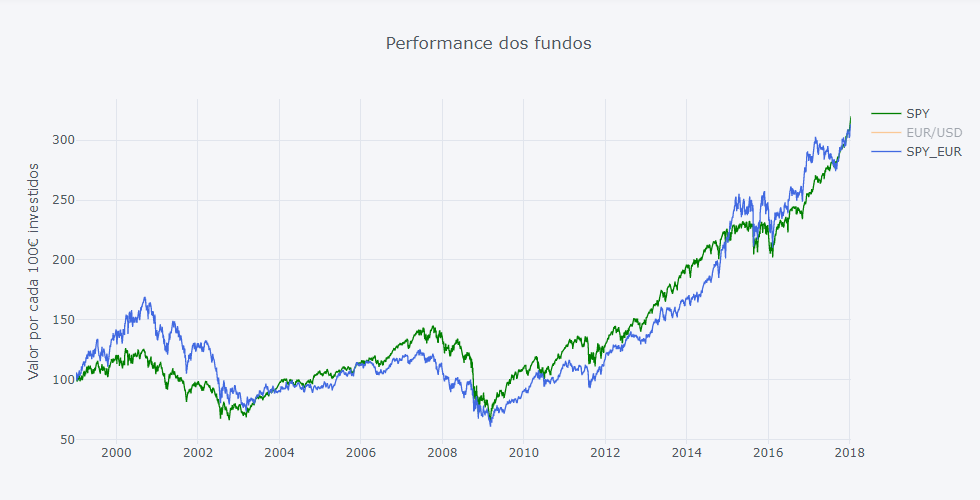Click the blue SPY_EUR legend line swatch
The image size is (980, 500).
[886, 152]
